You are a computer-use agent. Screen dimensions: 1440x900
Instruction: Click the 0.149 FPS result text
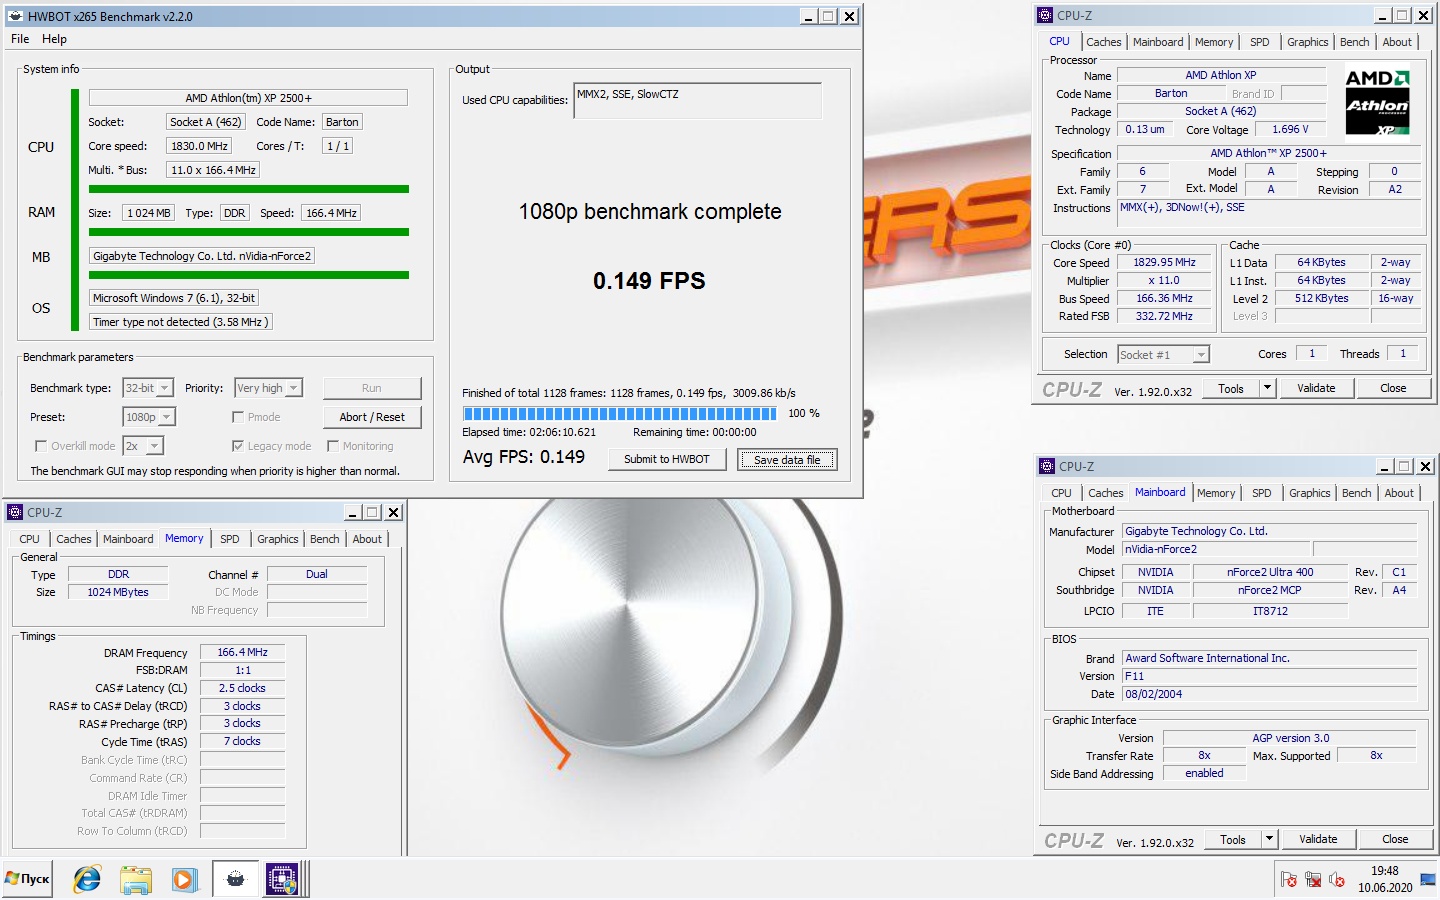tap(649, 281)
